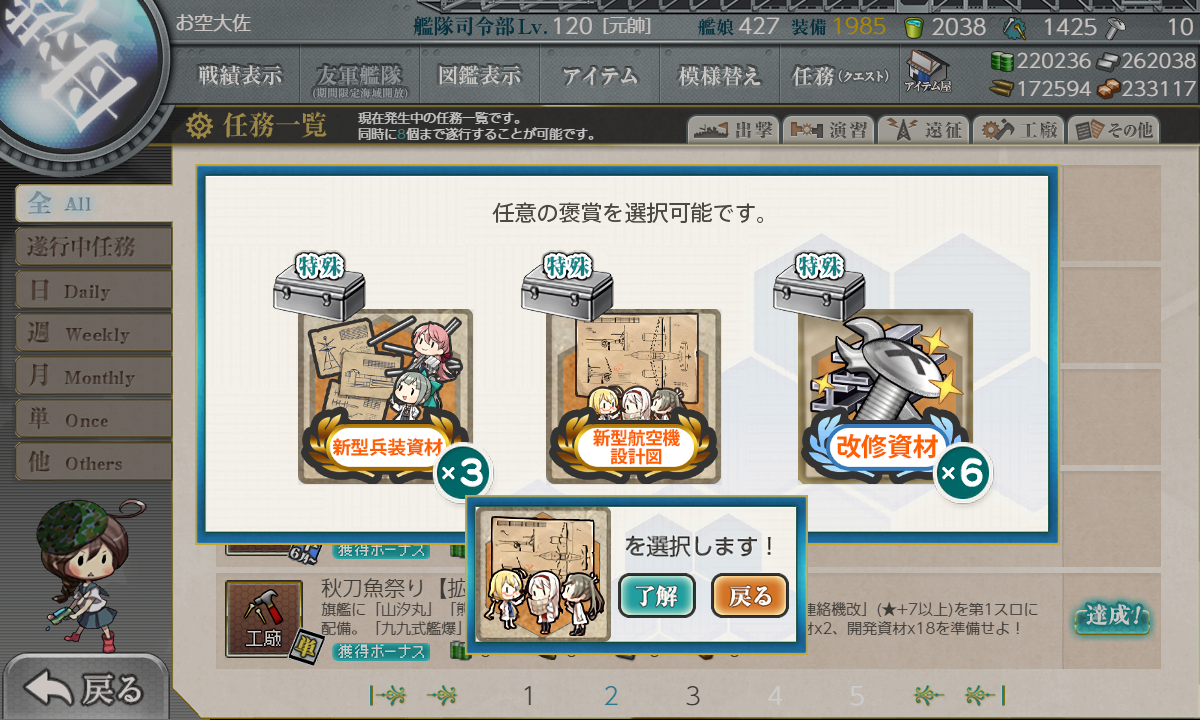Open the アイテム屋 shop icon
Screen dimensions: 1200x720
pos(928,72)
